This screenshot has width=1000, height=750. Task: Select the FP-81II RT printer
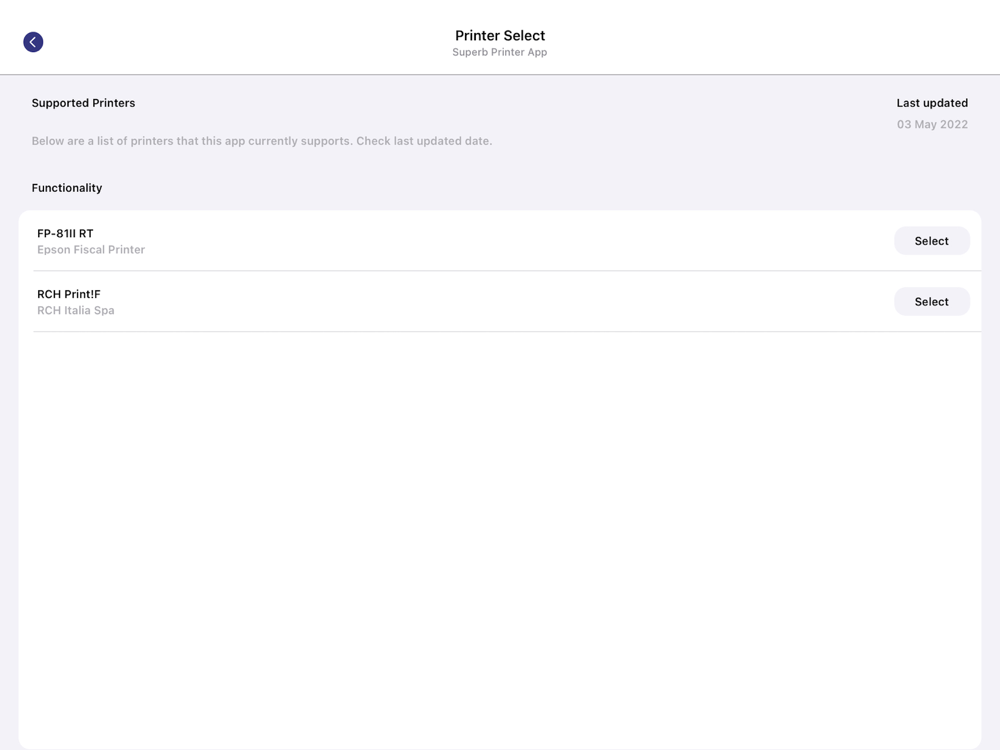(932, 241)
